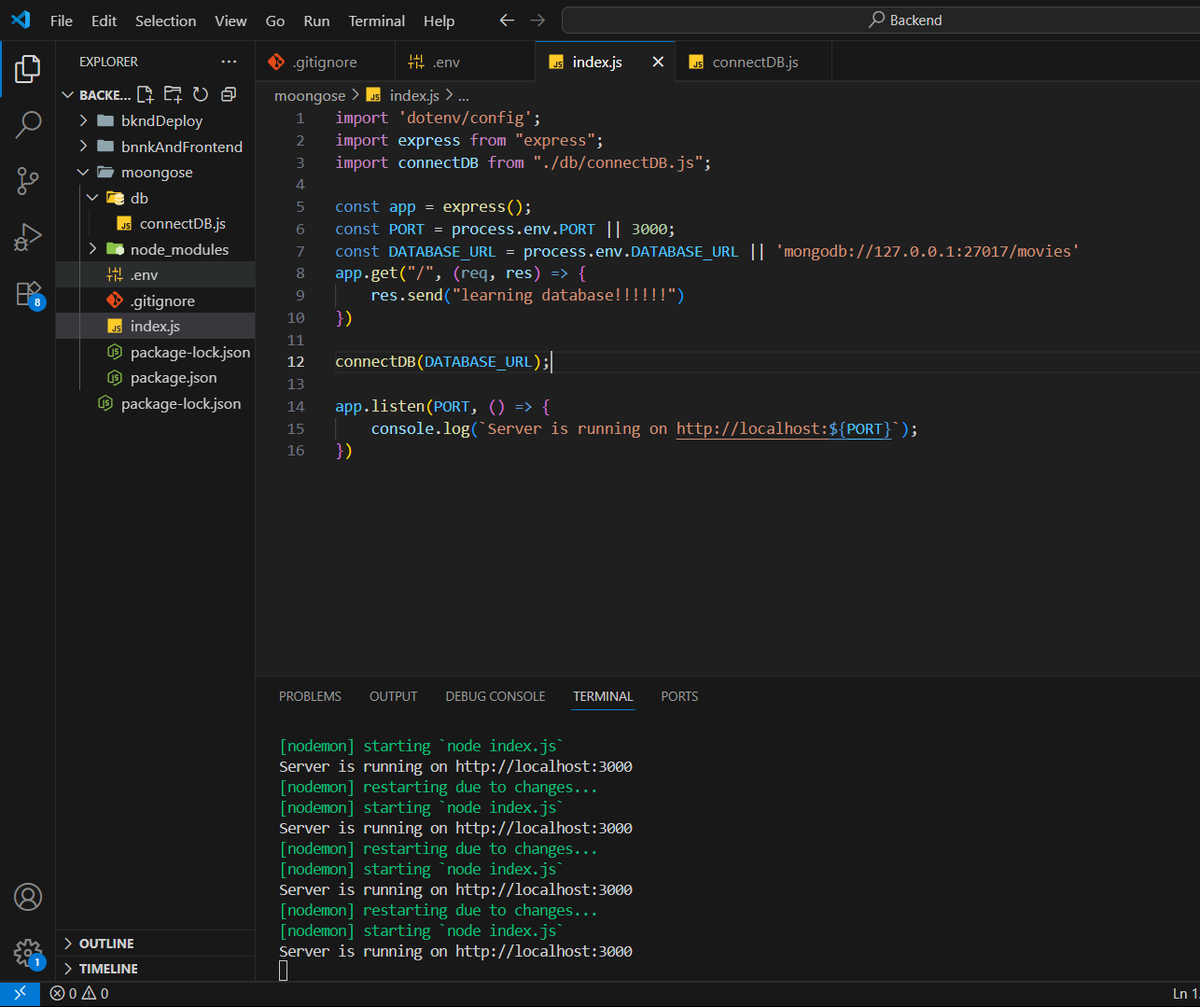Collapse all folders in Explorer
1200x1007 pixels.
pos(228,94)
